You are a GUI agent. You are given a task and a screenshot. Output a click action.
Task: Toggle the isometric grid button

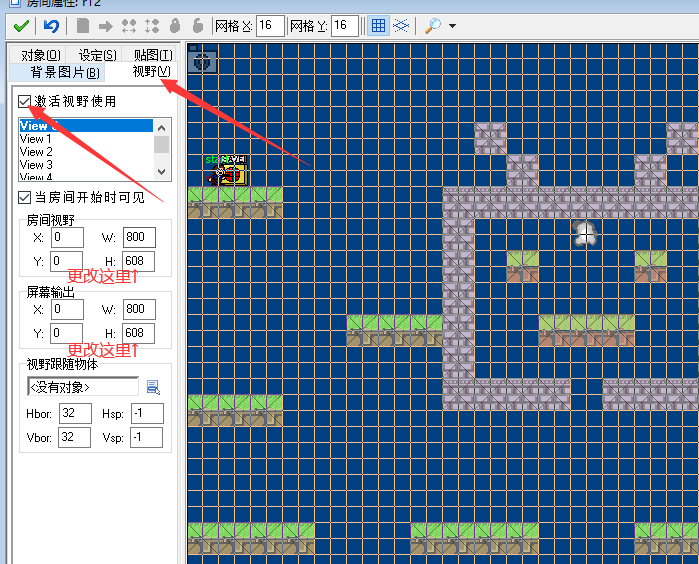(401, 26)
